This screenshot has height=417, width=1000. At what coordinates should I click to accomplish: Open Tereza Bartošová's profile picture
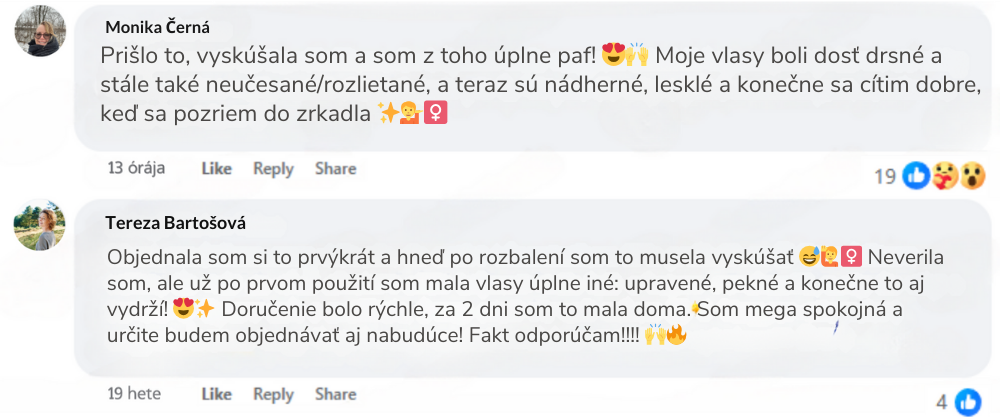tap(40, 225)
